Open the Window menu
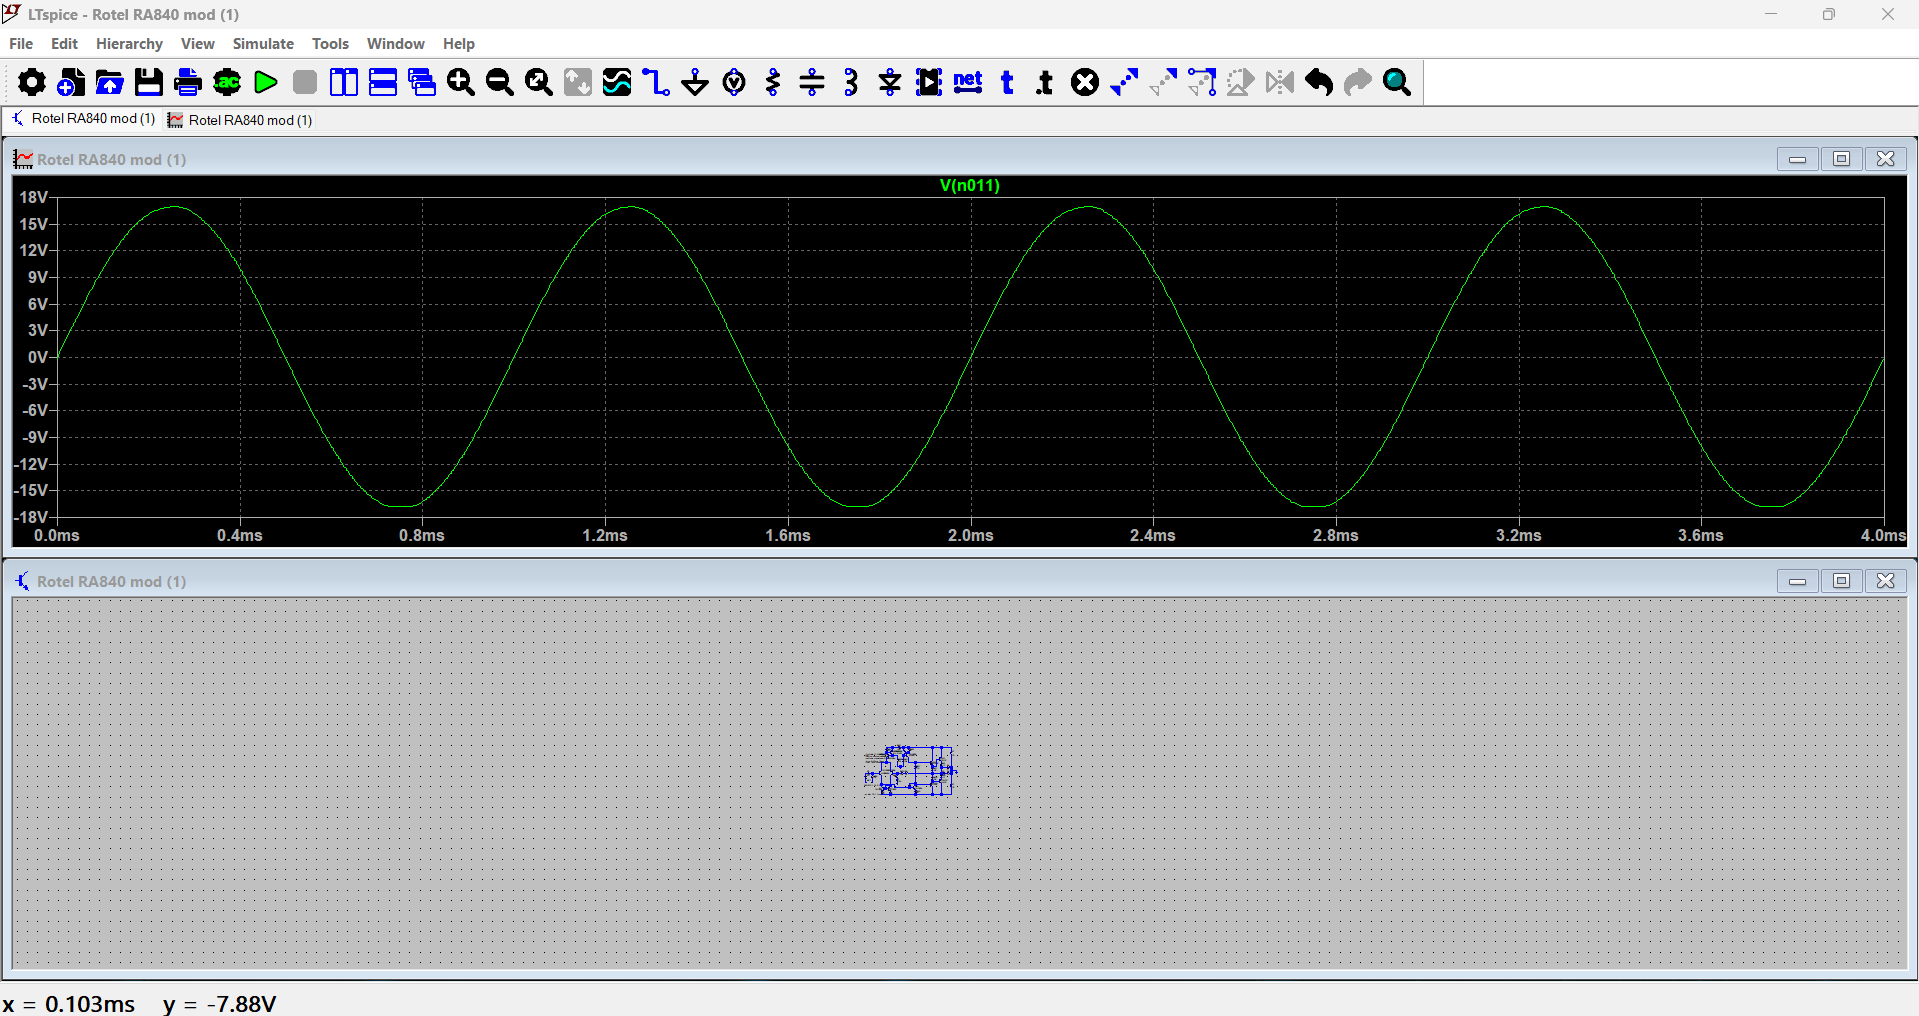 pyautogui.click(x=396, y=44)
